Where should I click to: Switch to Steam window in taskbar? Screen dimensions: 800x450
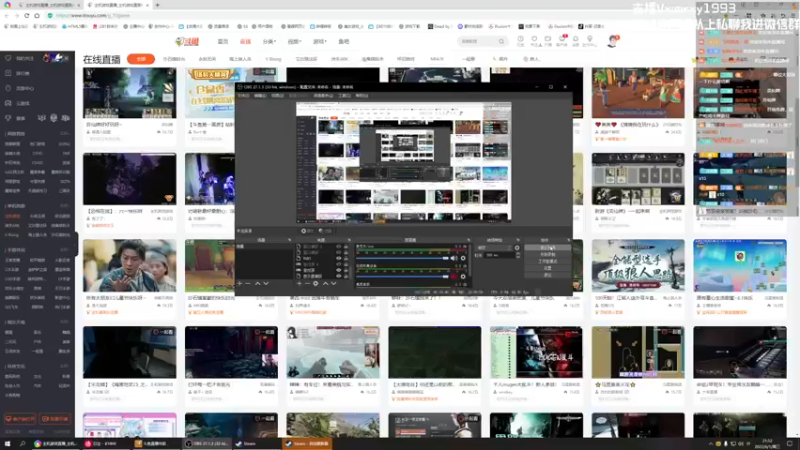(x=256, y=444)
